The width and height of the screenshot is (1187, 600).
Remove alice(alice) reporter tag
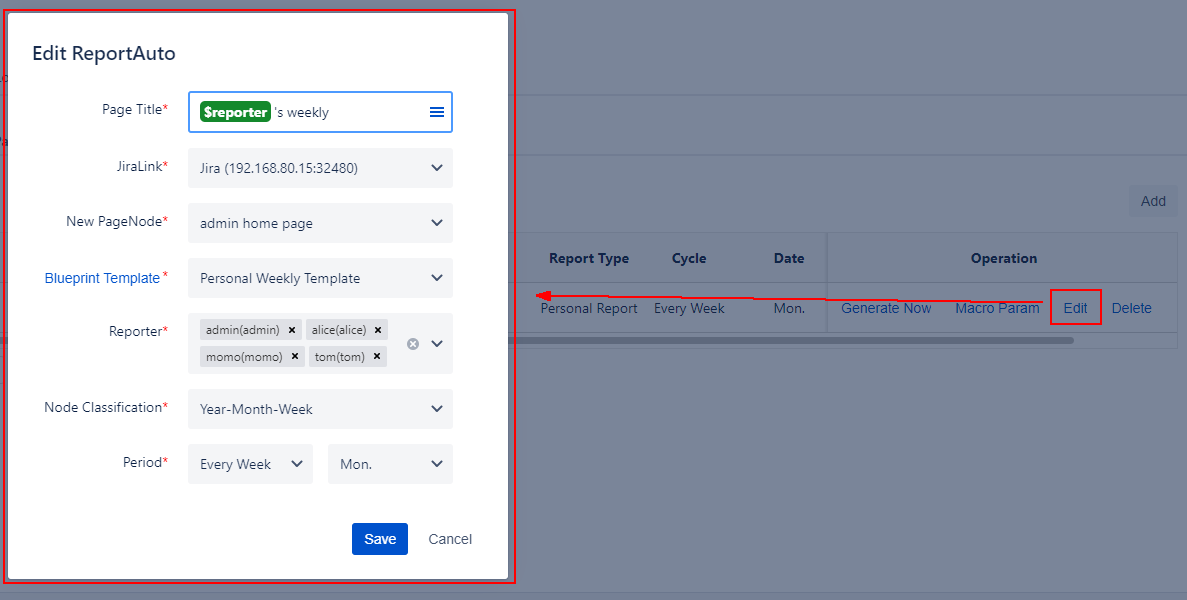coord(378,330)
